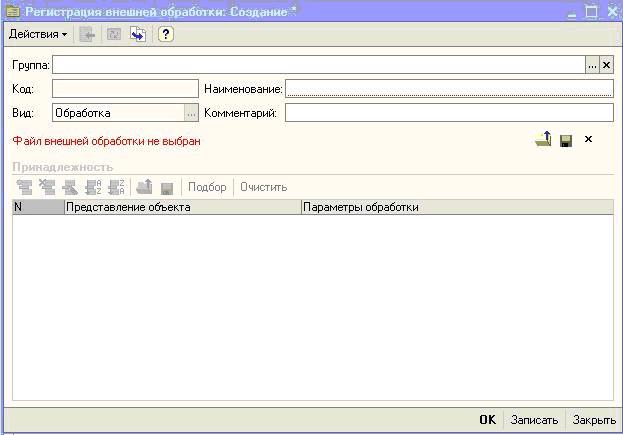Image resolution: width=623 pixels, height=435 pixels.
Task: Click Очистить in the table toolbar
Action: [x=263, y=187]
